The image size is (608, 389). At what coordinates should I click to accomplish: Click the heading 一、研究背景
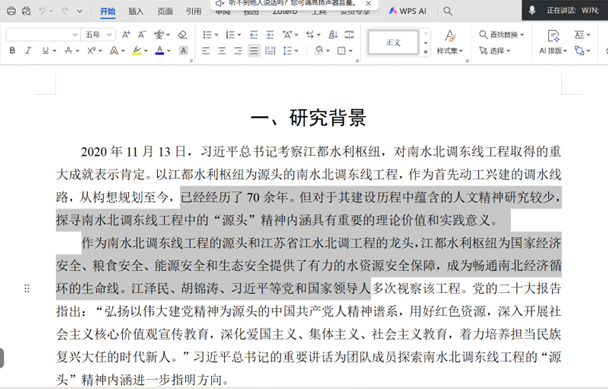(x=309, y=118)
